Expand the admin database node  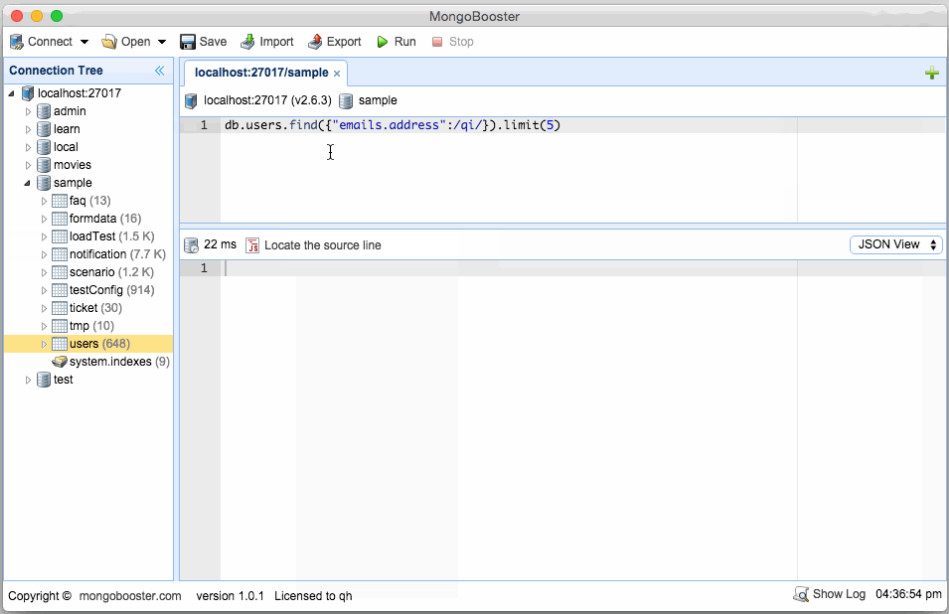[x=28, y=111]
